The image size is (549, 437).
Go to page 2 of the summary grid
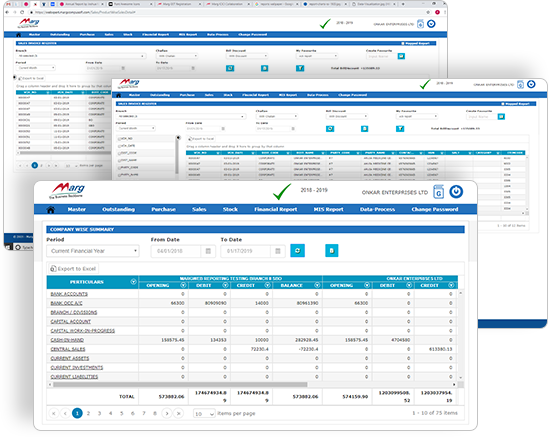click(88, 414)
